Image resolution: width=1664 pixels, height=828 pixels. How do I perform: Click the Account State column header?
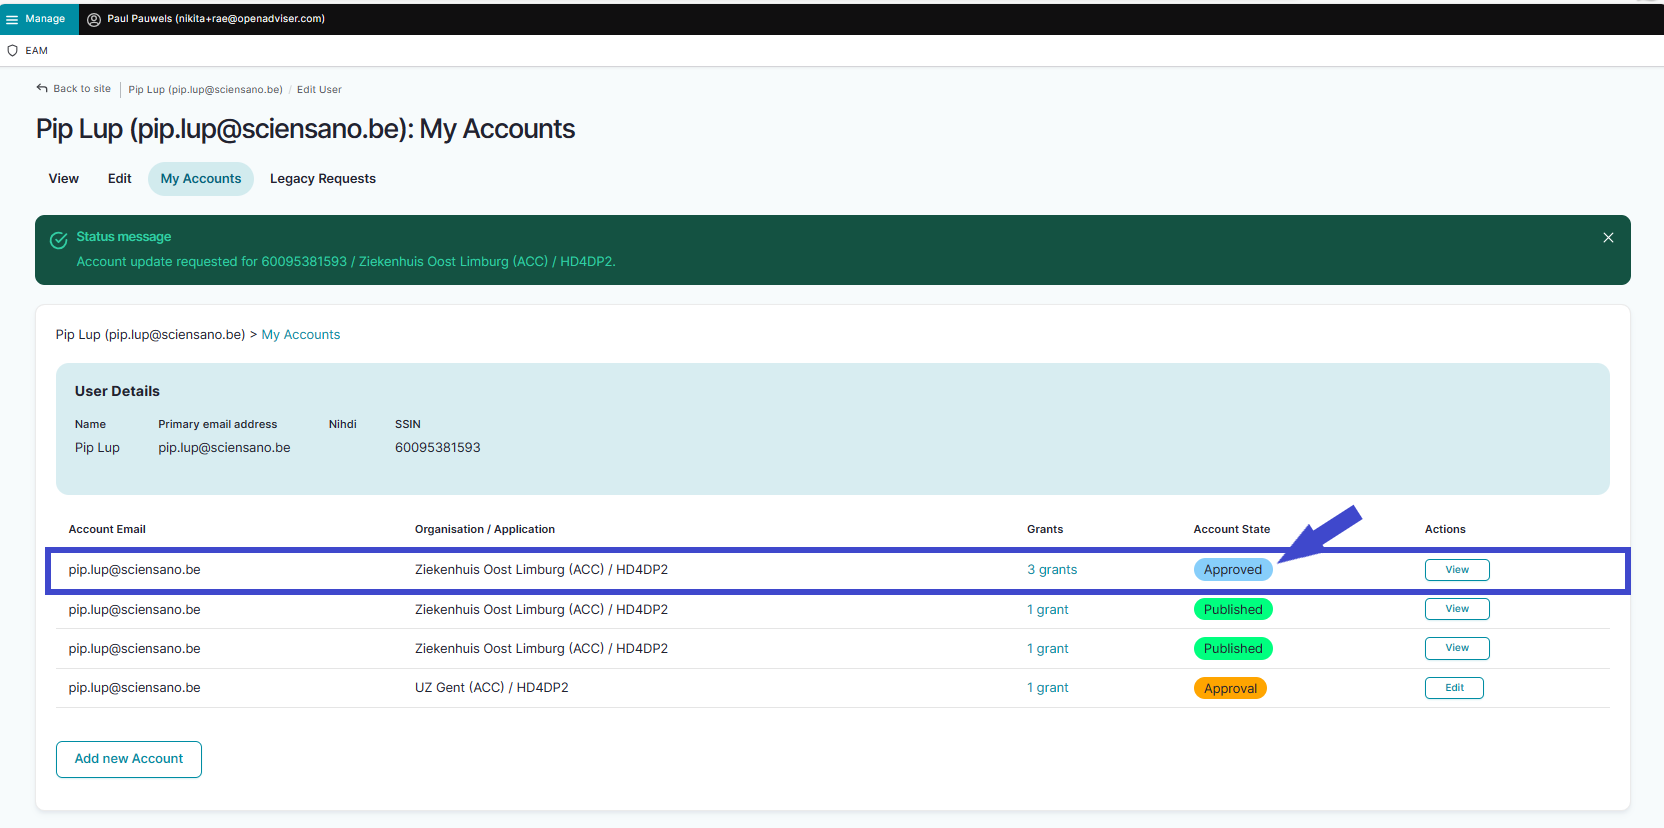(1231, 530)
